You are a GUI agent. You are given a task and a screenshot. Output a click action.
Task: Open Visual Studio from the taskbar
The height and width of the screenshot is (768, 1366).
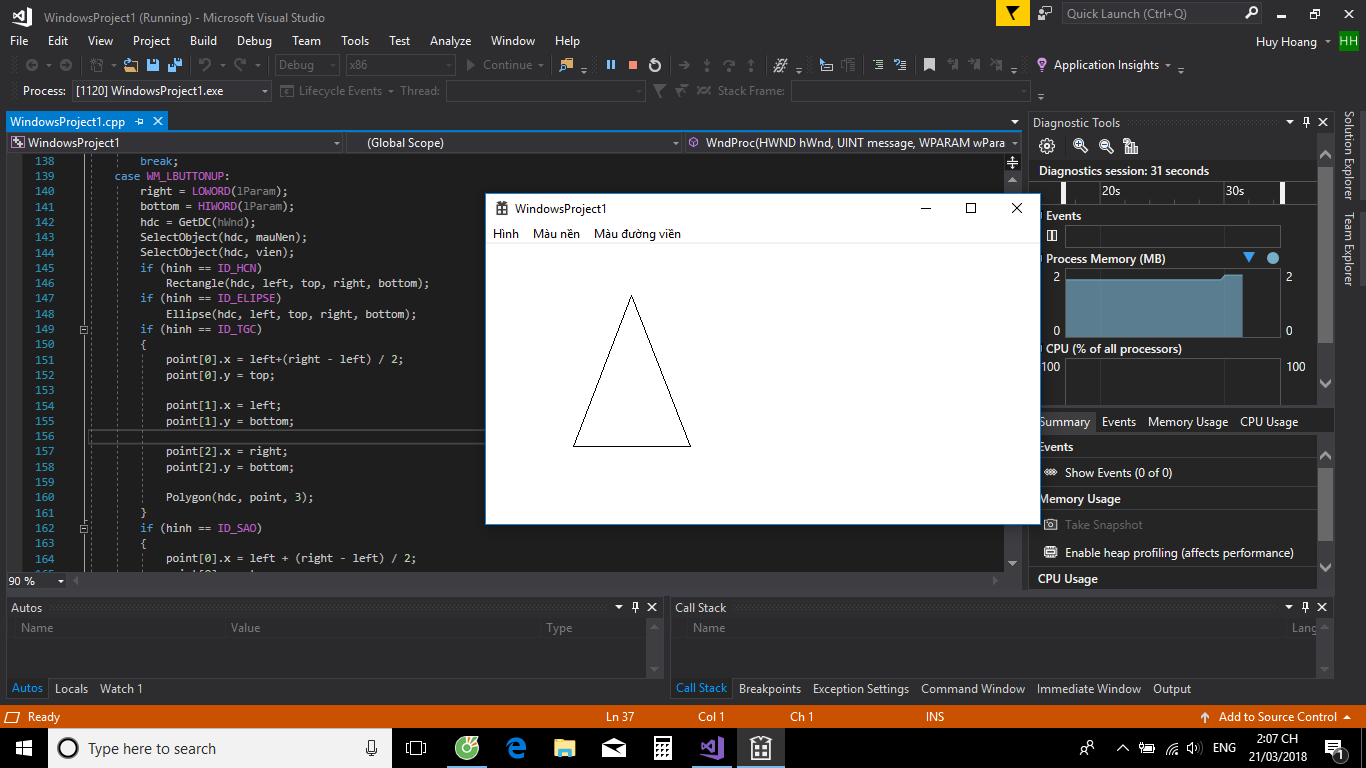712,748
